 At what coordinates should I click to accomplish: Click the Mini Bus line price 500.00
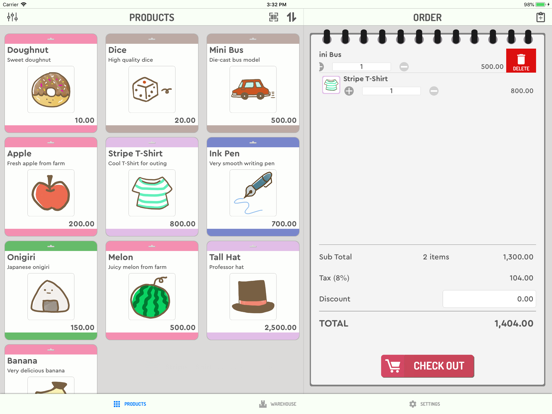pyautogui.click(x=492, y=67)
